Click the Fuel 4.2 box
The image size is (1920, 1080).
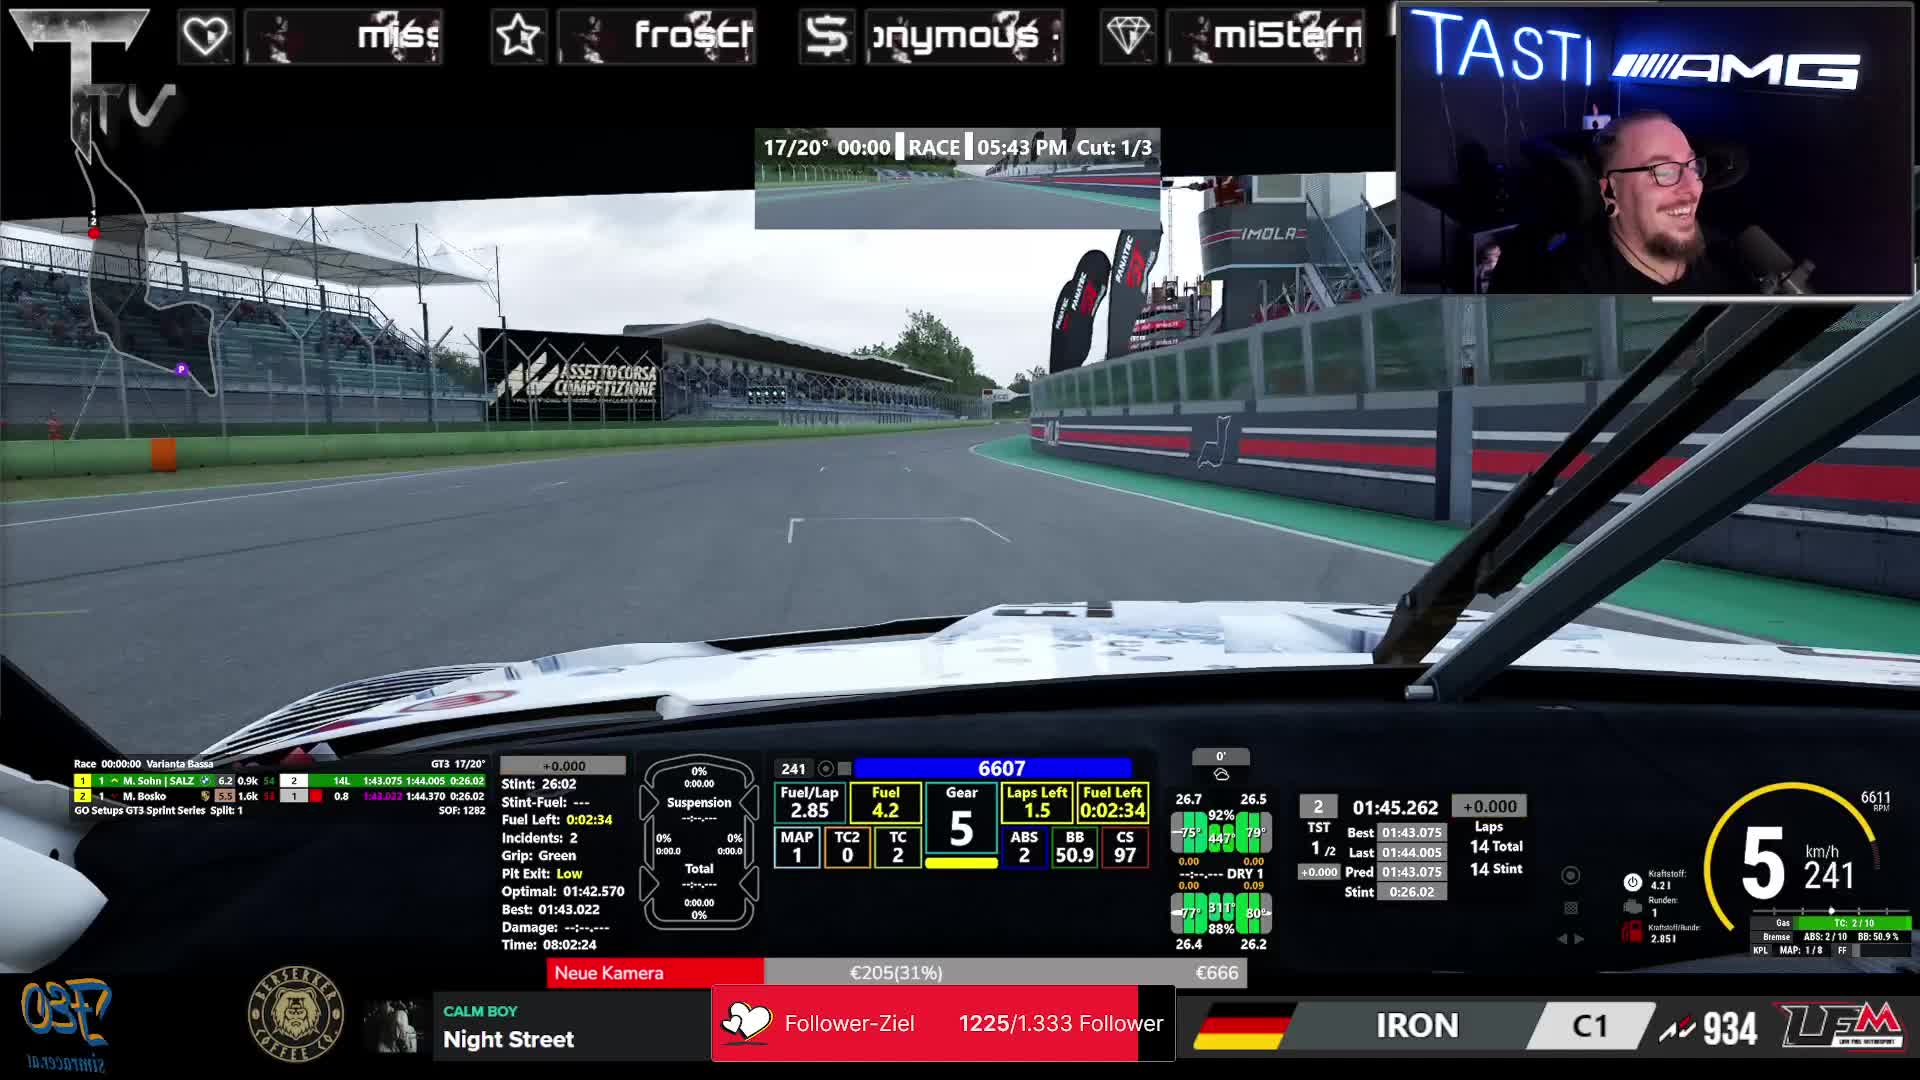(885, 802)
